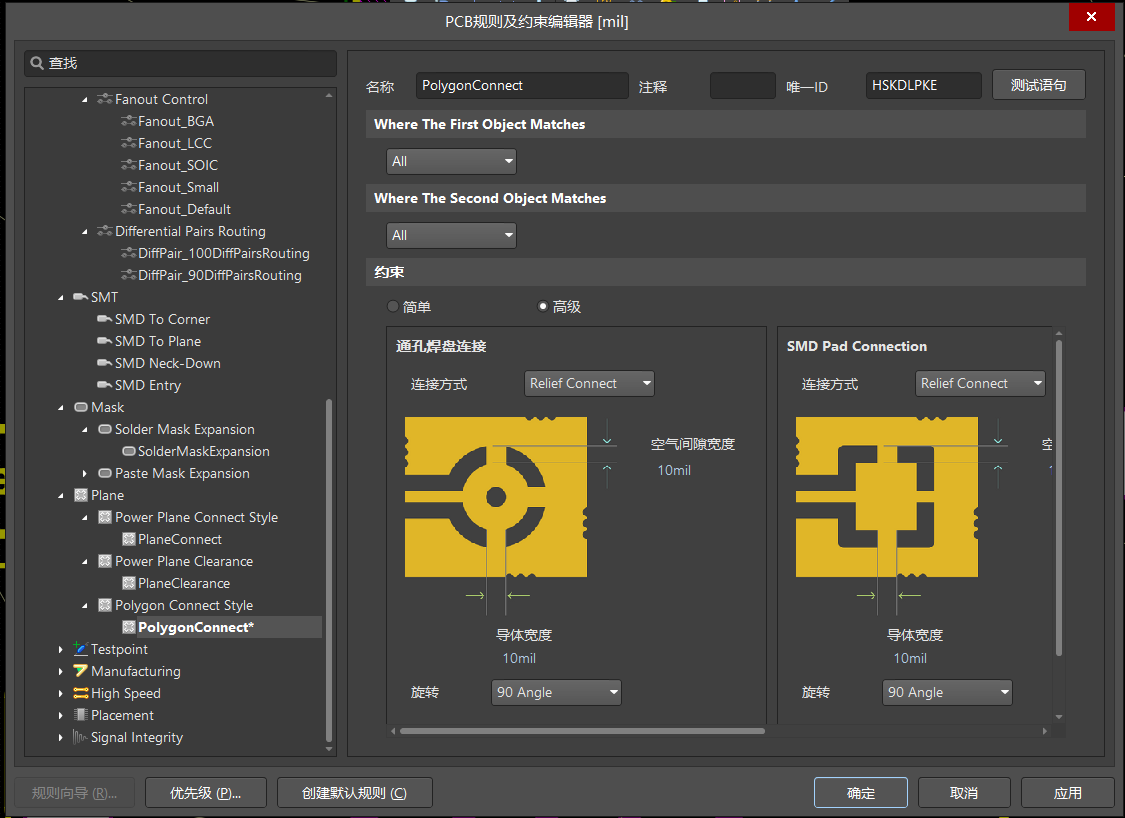The width and height of the screenshot is (1125, 818).
Task: Click the PlaneClearance rule icon
Action: (129, 583)
